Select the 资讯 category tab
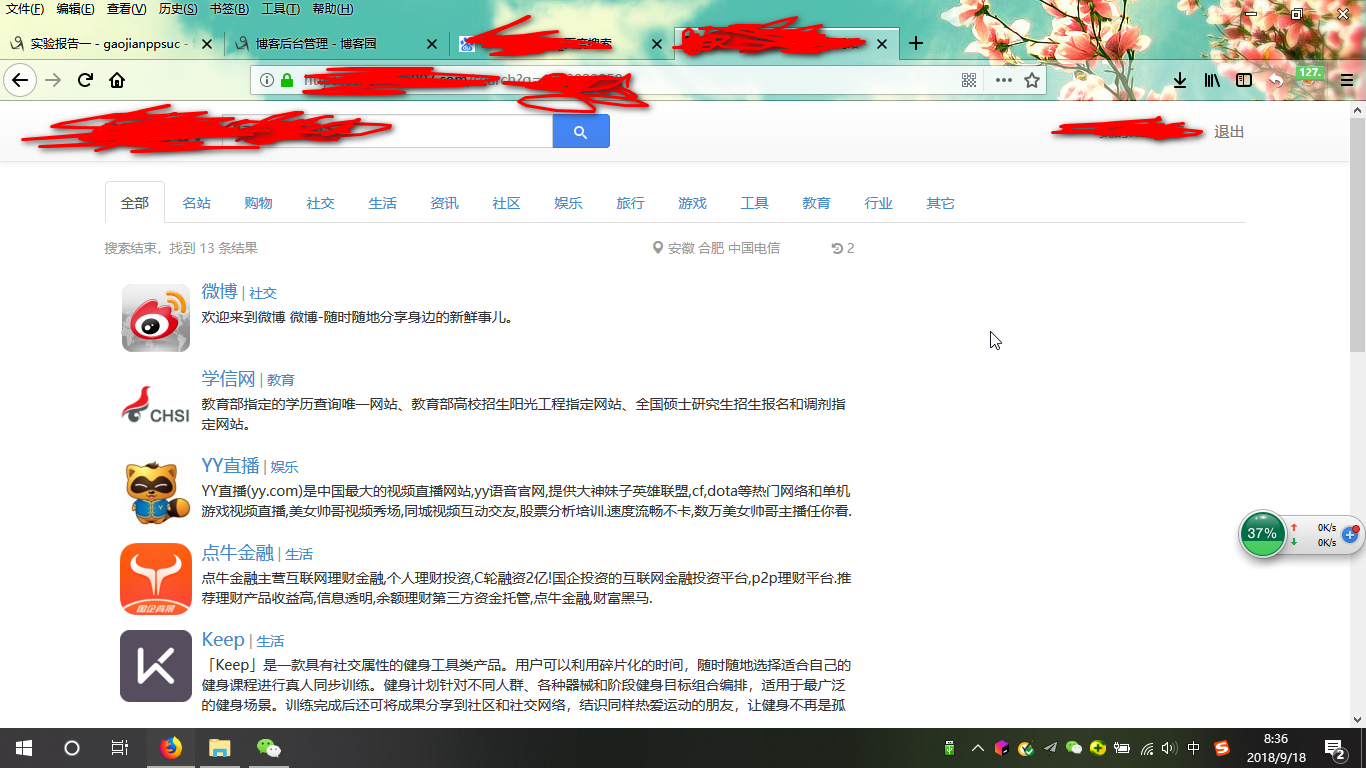 444,203
